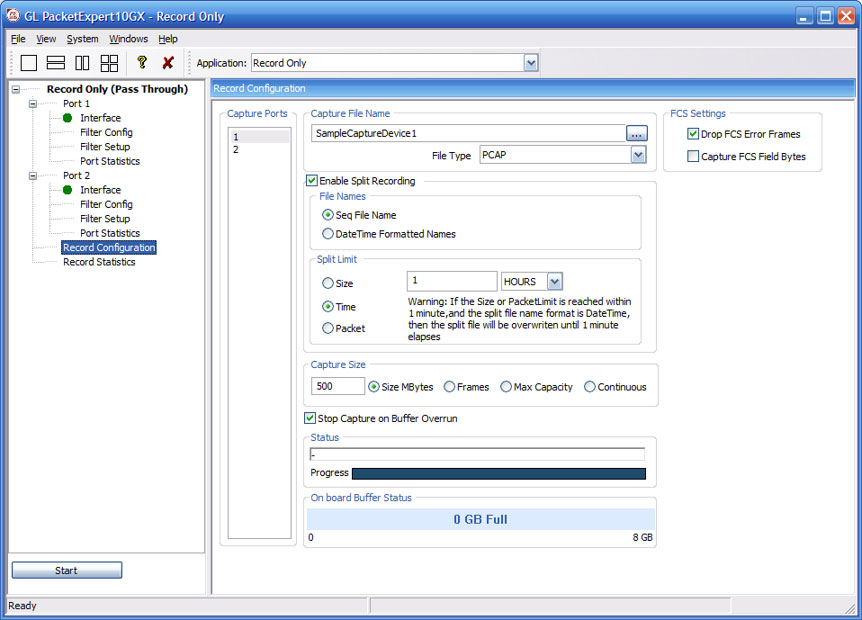Viewport: 862px width, 620px height.
Task: Choose Size as the split limit
Action: pyautogui.click(x=328, y=283)
